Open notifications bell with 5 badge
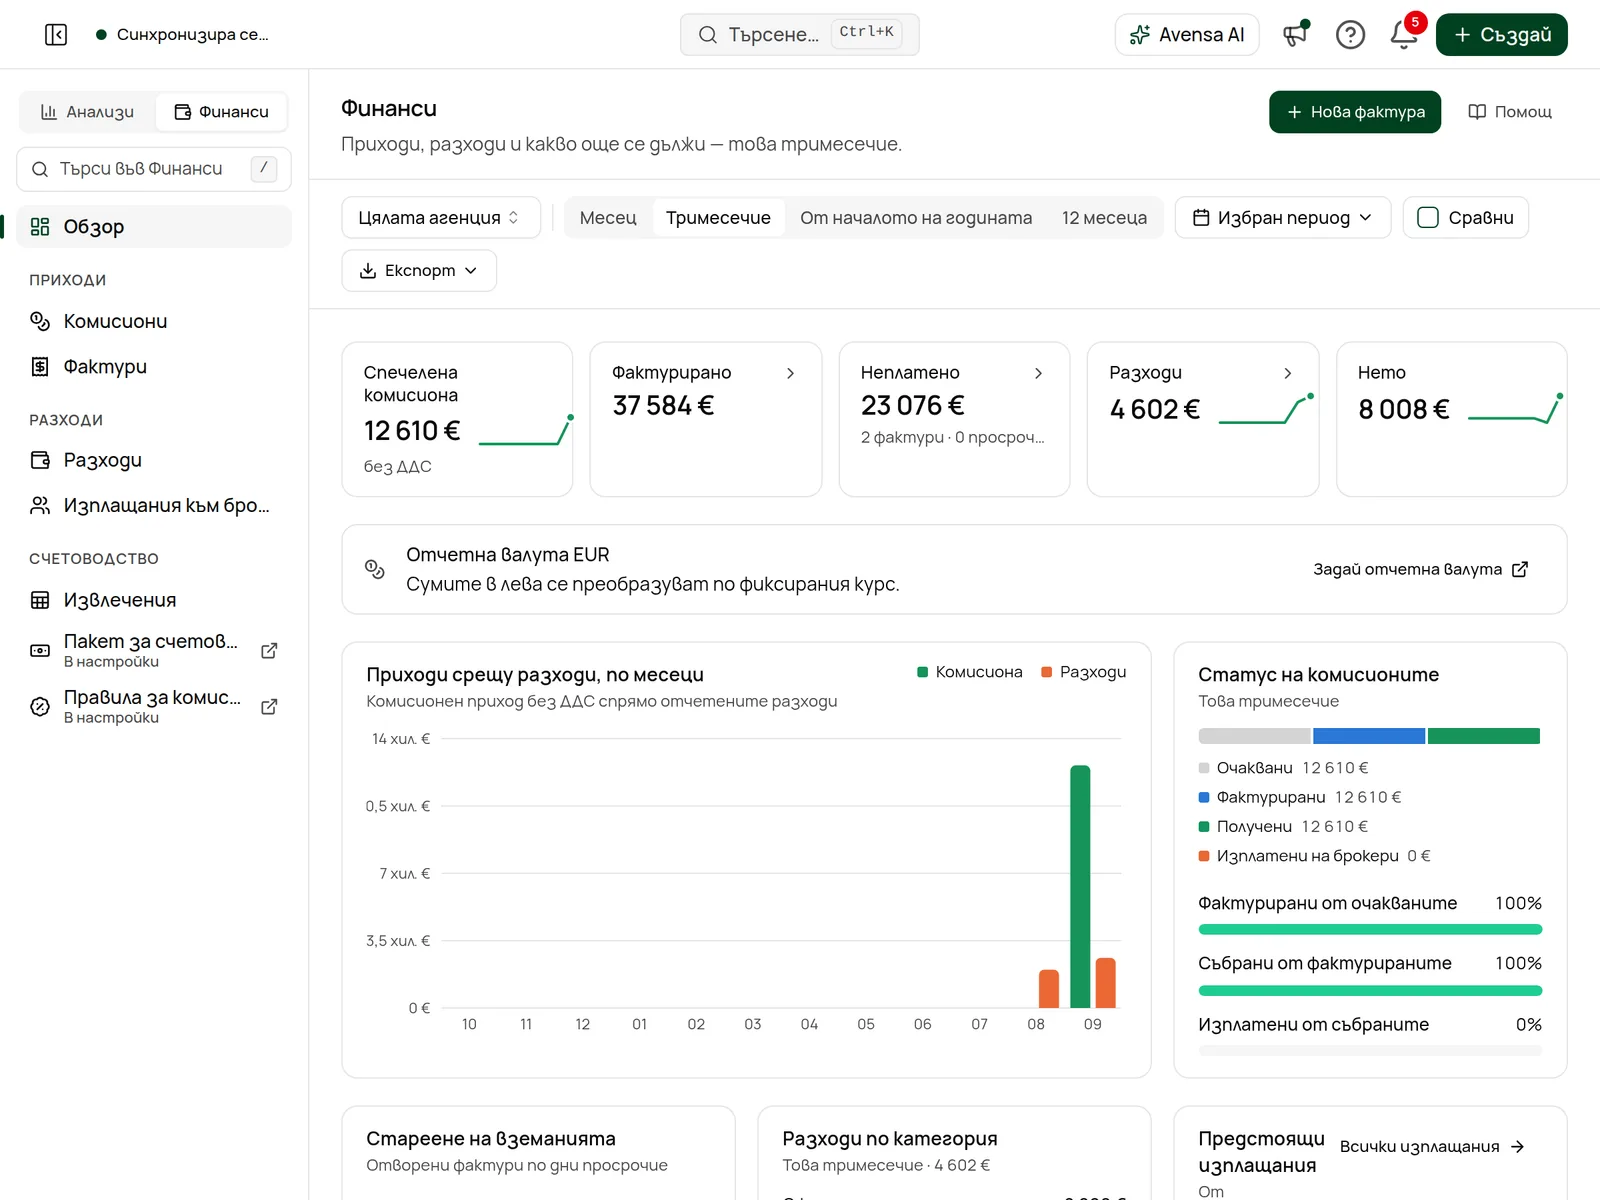1600x1200 pixels. [1404, 35]
